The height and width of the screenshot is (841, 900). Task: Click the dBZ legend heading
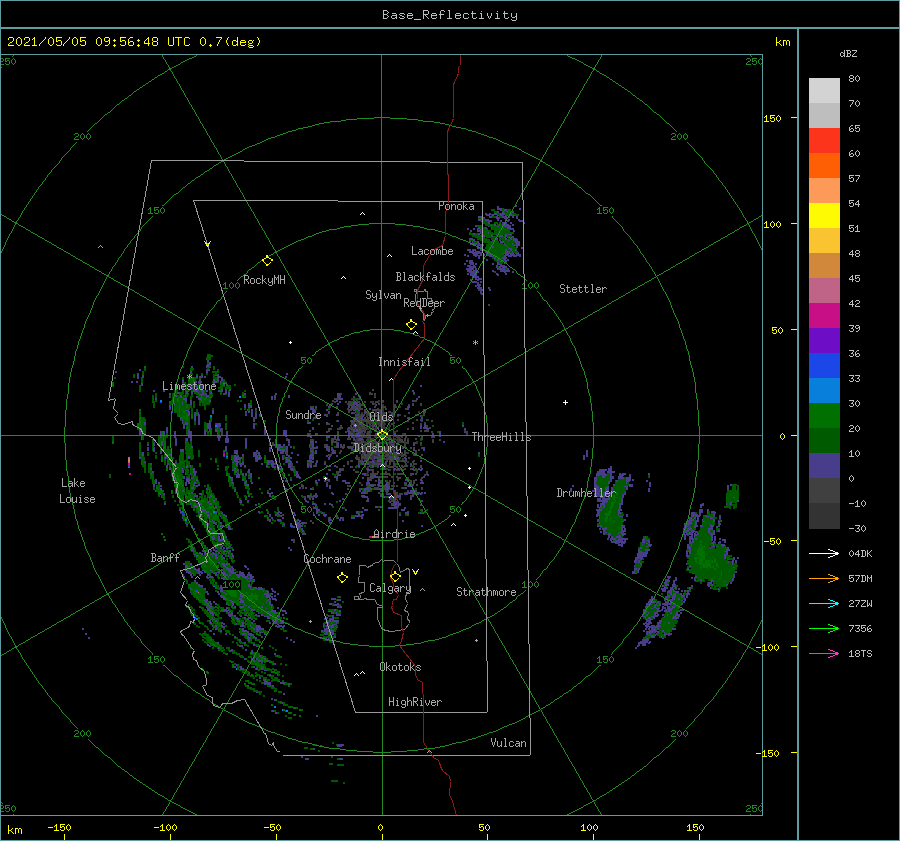pos(848,53)
